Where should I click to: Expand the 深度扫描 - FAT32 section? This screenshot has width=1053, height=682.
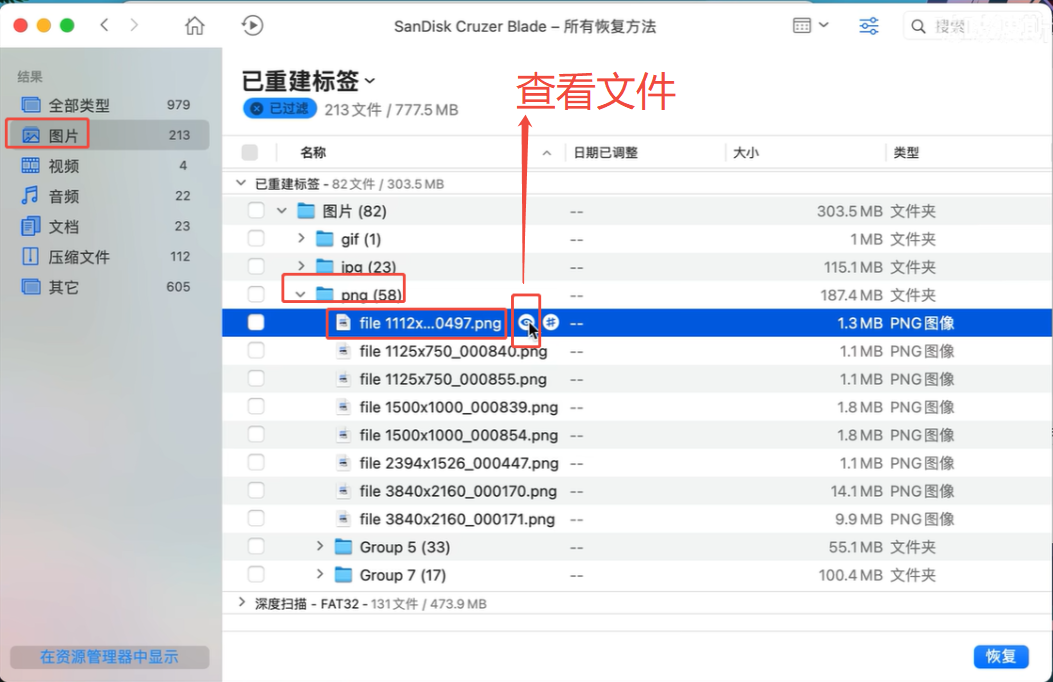(240, 604)
